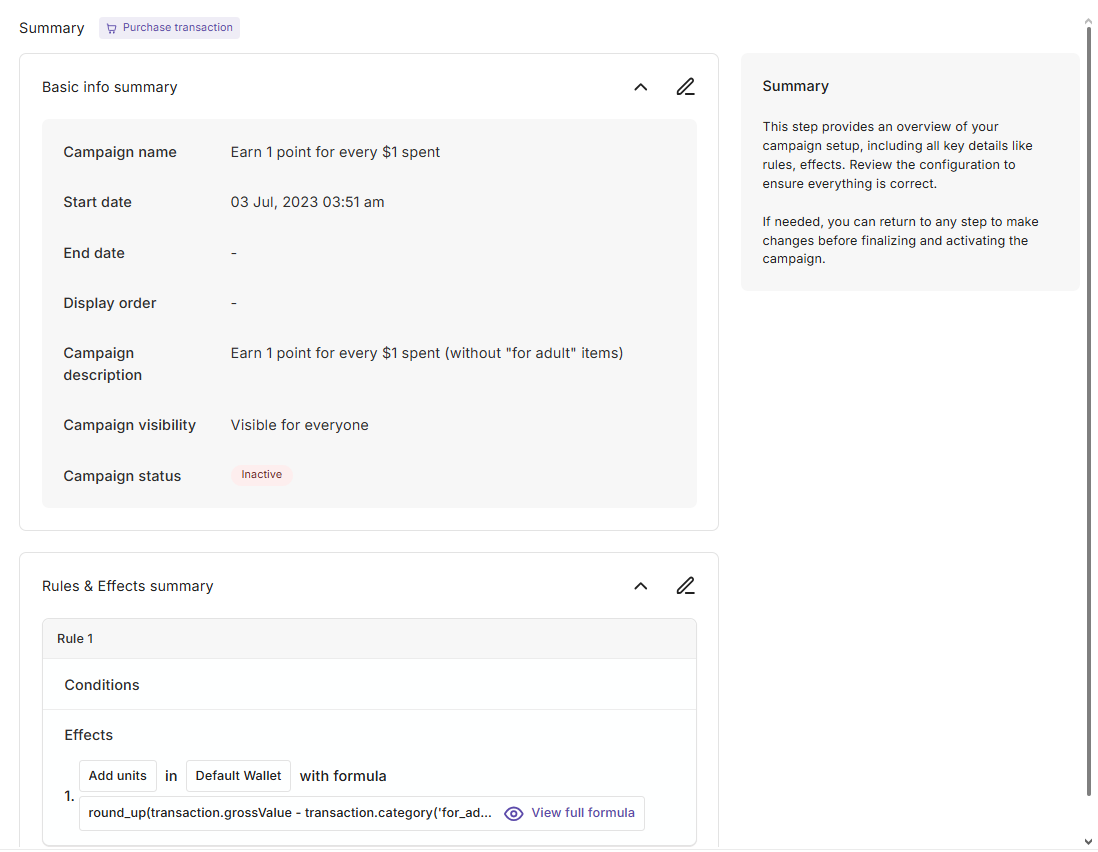
Task: Click the Visible for everyone visibility value
Action: coord(299,425)
